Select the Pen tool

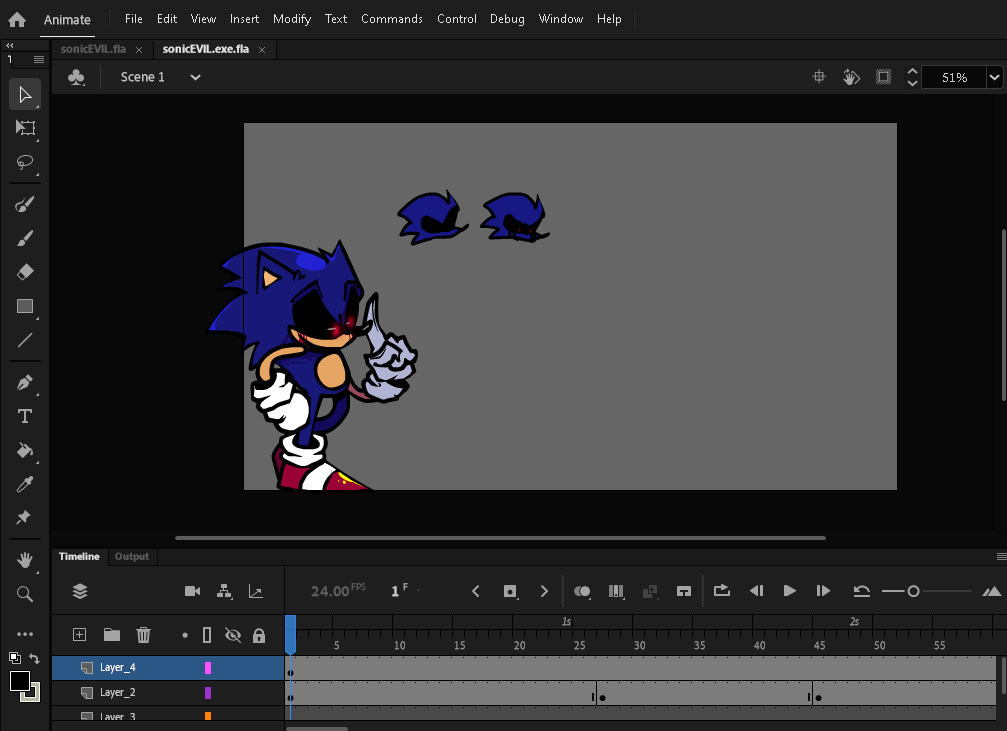point(24,382)
